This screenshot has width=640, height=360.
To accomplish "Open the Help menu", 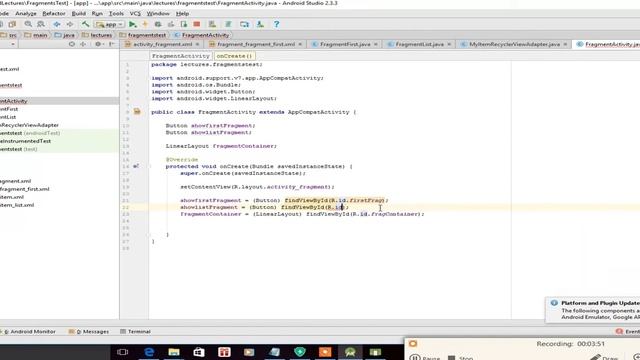I will [x=182, y=13].
